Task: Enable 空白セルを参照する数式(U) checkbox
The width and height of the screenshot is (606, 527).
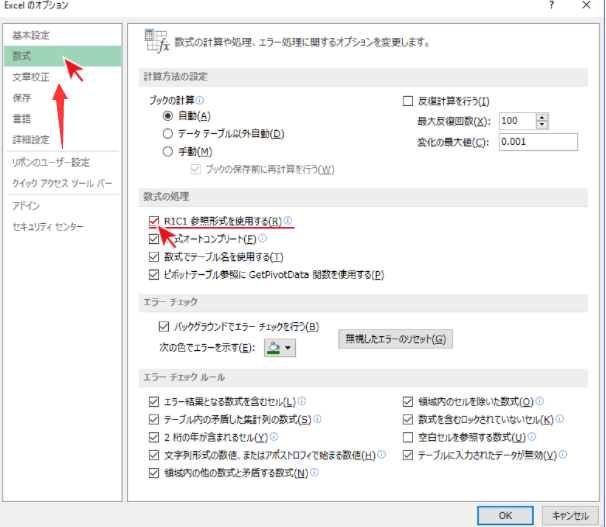Action: click(408, 437)
